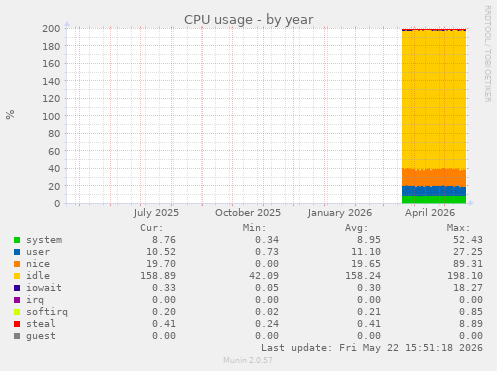Click the 'nice' legend label
The height and width of the screenshot is (371, 497).
(x=38, y=264)
